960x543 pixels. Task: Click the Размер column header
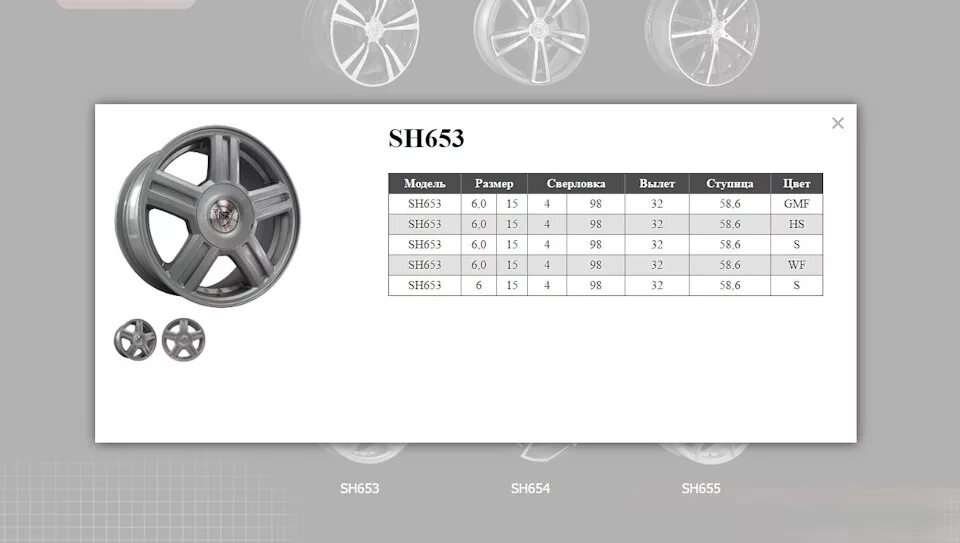pyautogui.click(x=494, y=184)
